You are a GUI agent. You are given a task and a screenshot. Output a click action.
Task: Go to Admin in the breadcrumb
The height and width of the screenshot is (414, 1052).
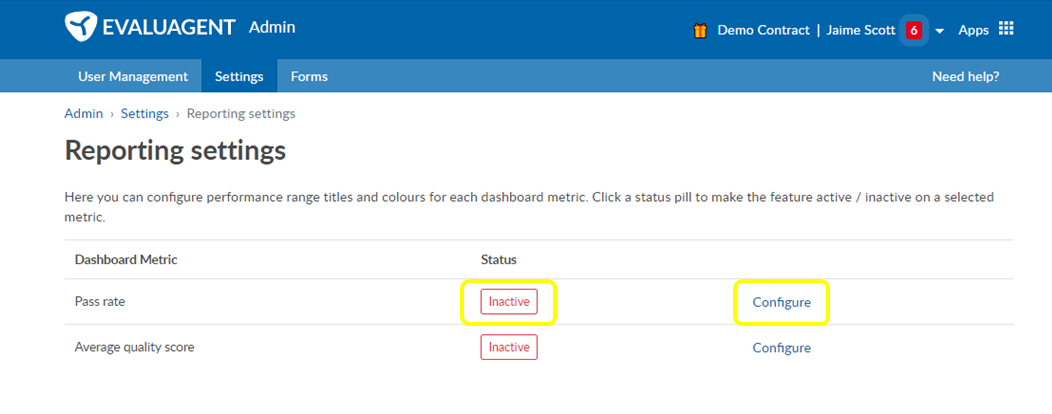click(84, 113)
